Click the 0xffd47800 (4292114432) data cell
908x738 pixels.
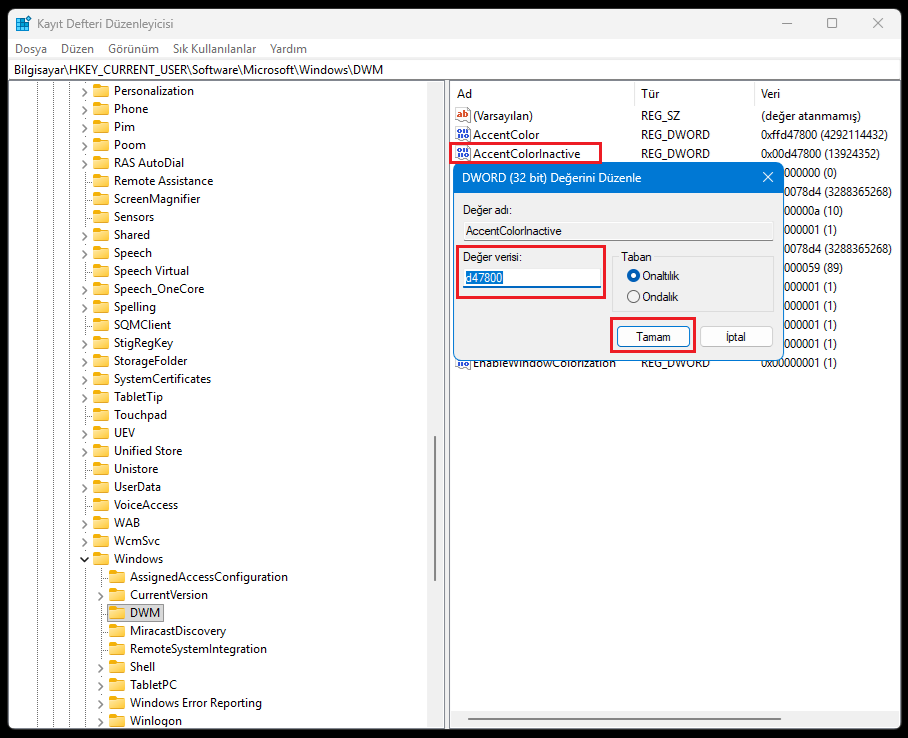[823, 134]
